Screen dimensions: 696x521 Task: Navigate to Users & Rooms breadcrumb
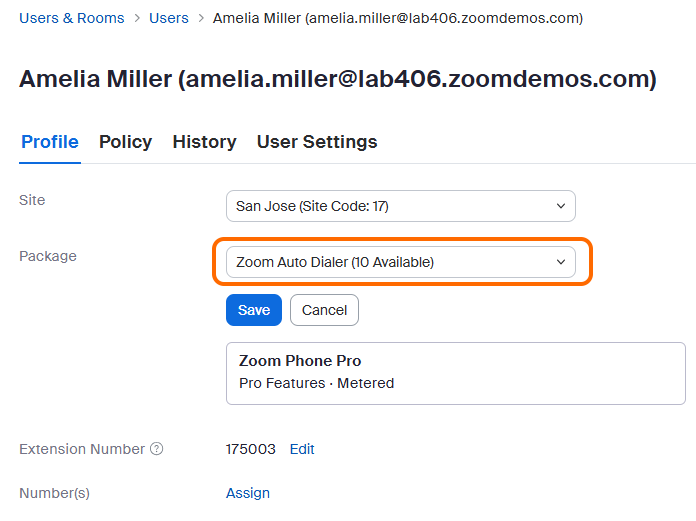[x=72, y=18]
